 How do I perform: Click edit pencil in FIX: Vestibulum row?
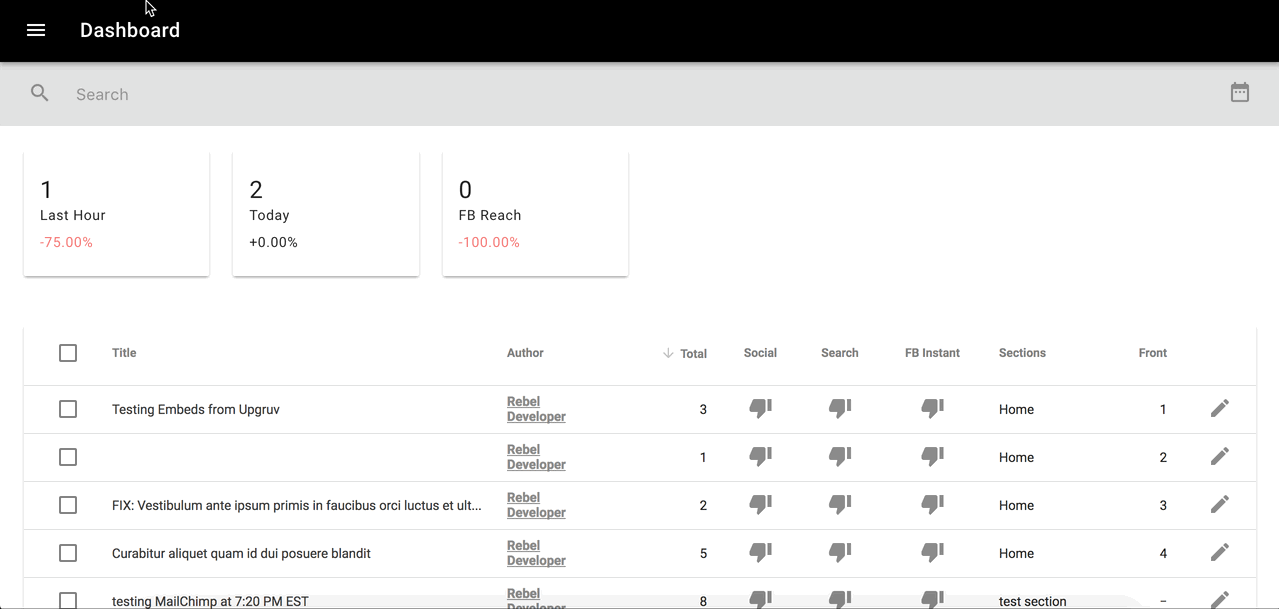tap(1219, 504)
